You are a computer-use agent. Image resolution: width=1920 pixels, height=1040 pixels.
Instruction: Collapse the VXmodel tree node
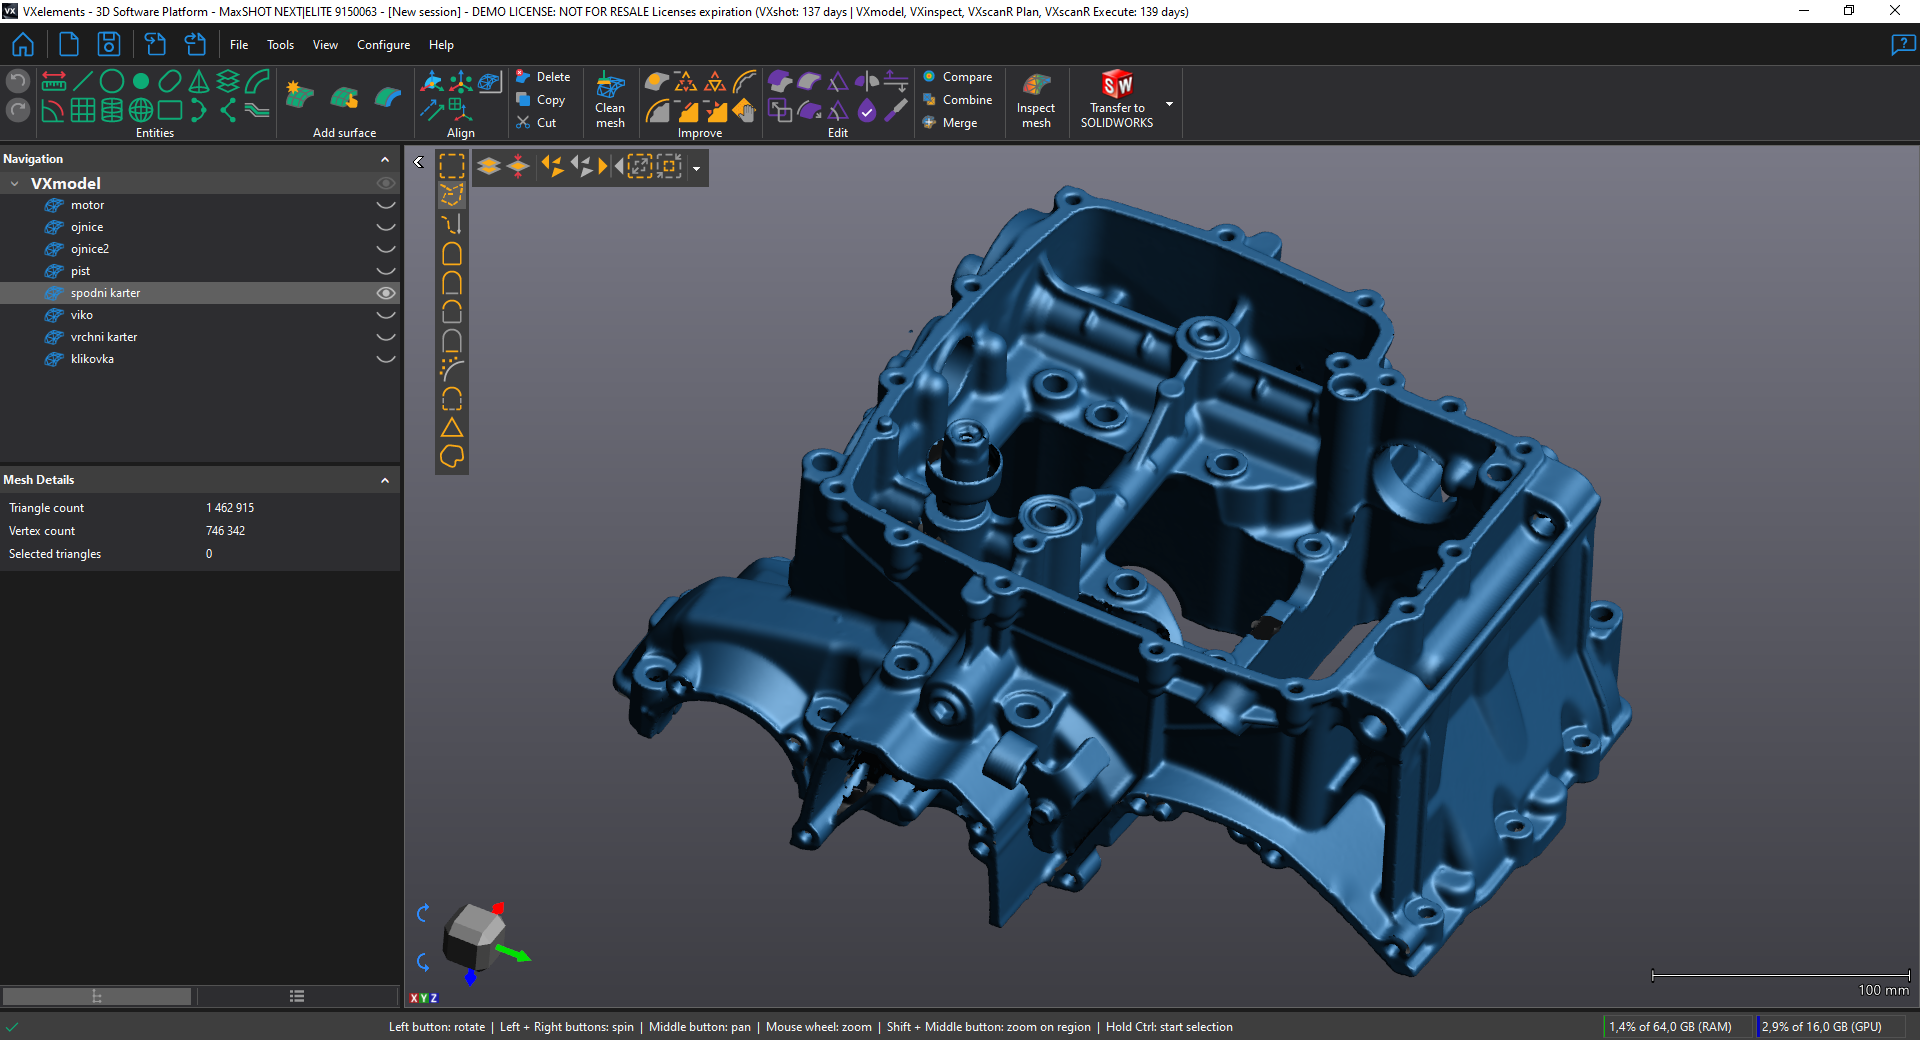pos(15,184)
